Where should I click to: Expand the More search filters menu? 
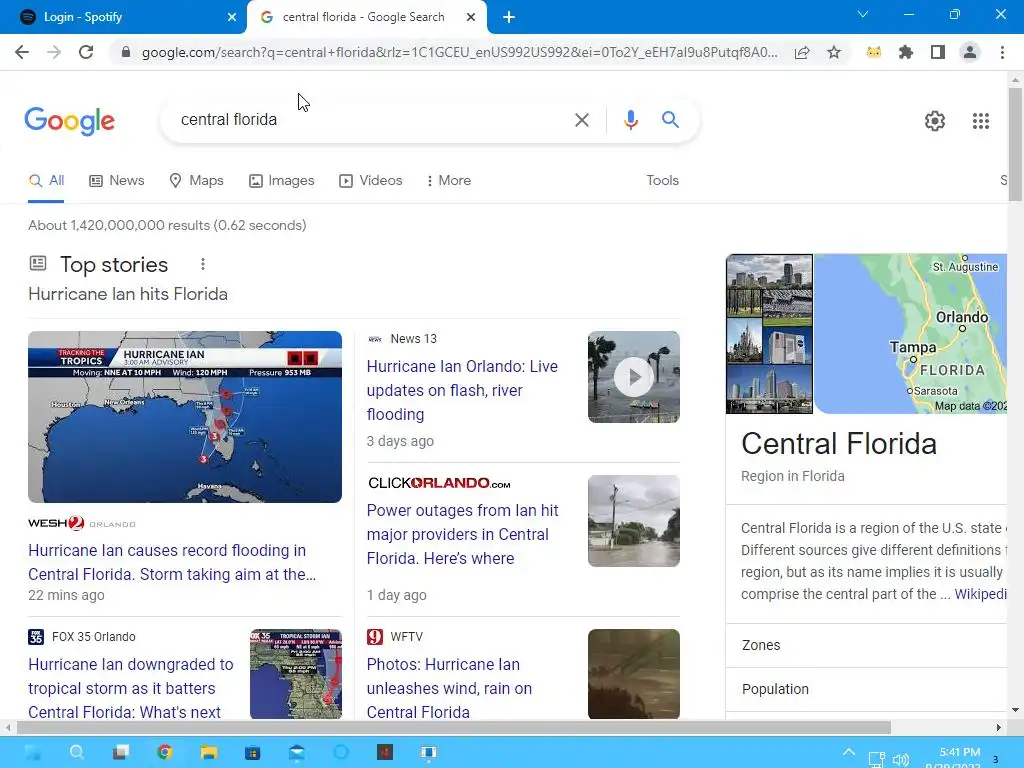tap(448, 181)
